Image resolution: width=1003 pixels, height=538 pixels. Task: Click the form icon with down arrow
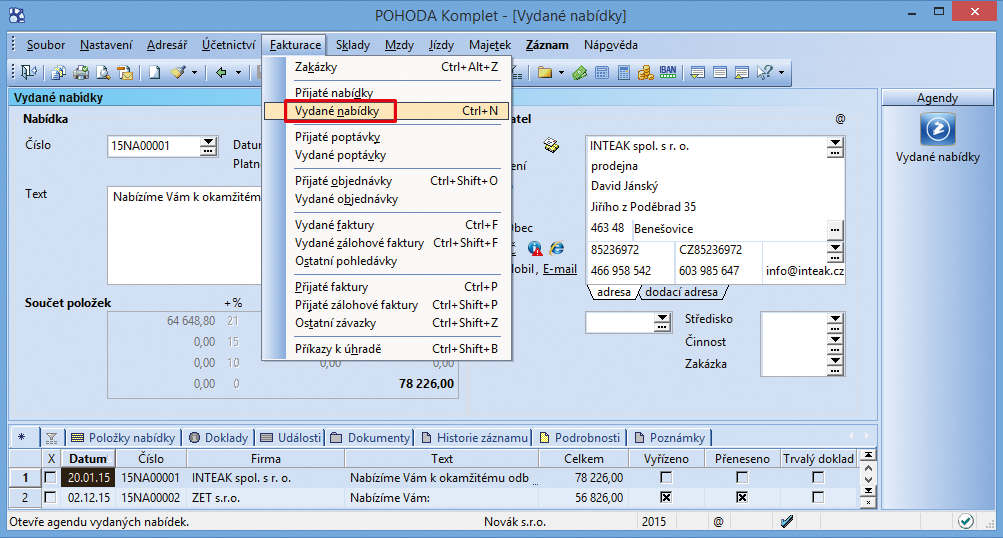coord(698,73)
